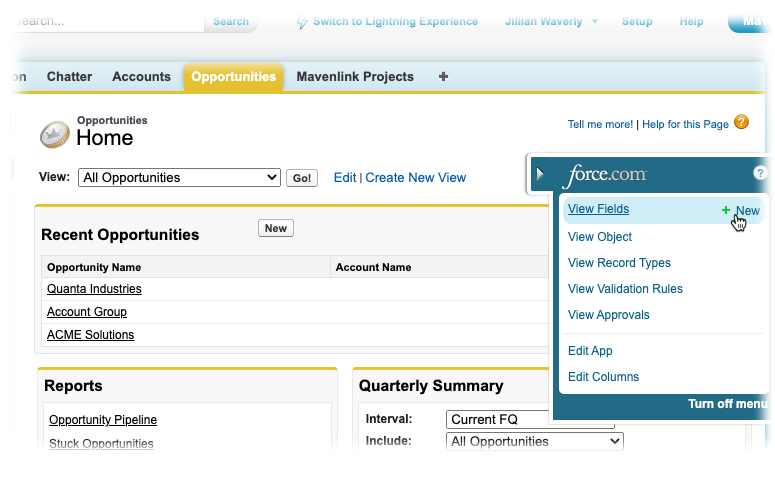Choose View Approvals entry
Image resolution: width=775 pixels, height=478 pixels.
[x=608, y=315]
